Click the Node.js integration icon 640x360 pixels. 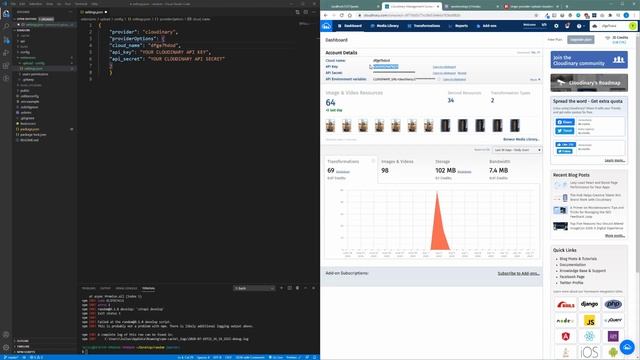point(565,320)
